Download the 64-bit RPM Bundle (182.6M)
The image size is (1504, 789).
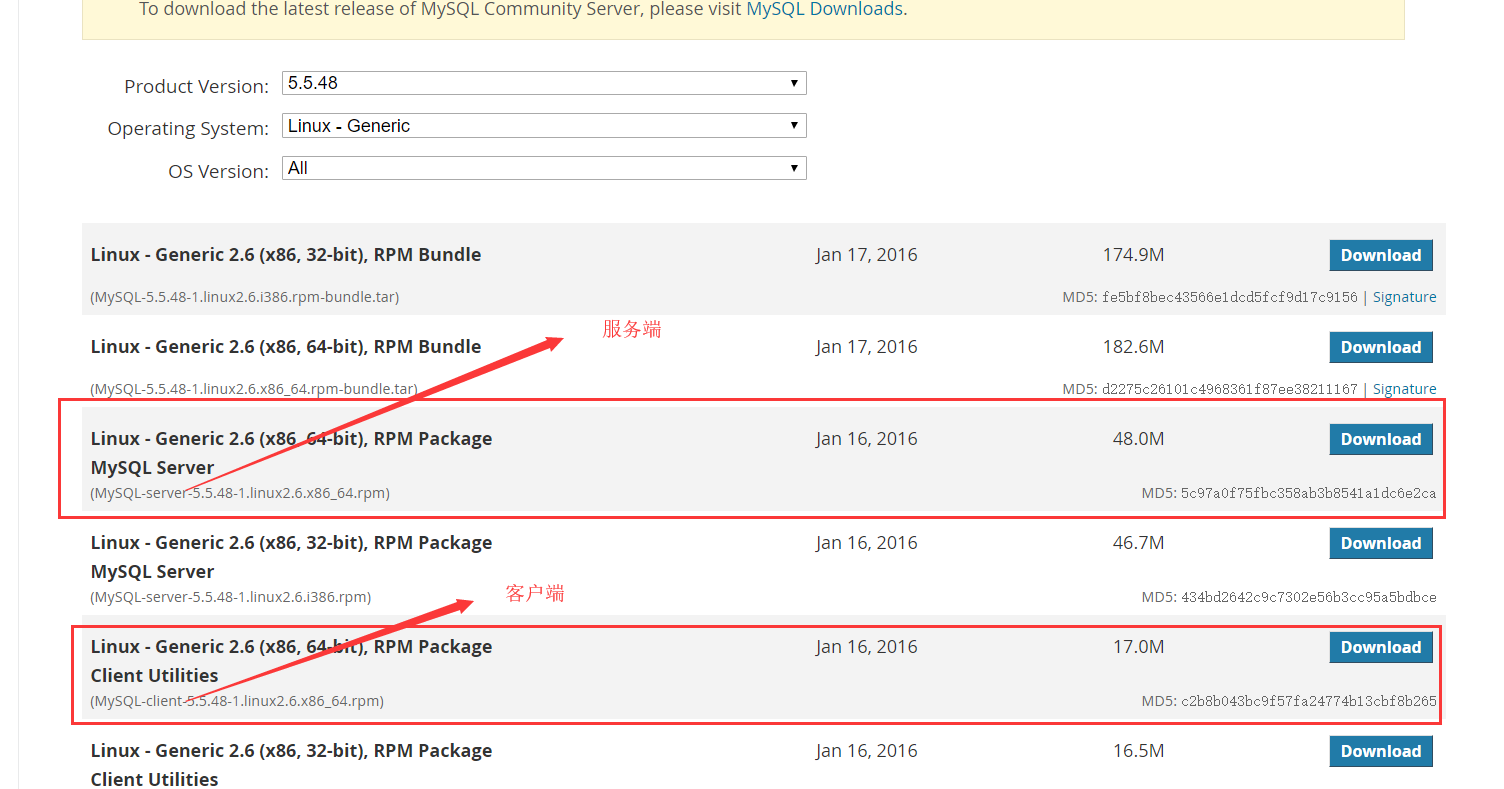[1381, 347]
